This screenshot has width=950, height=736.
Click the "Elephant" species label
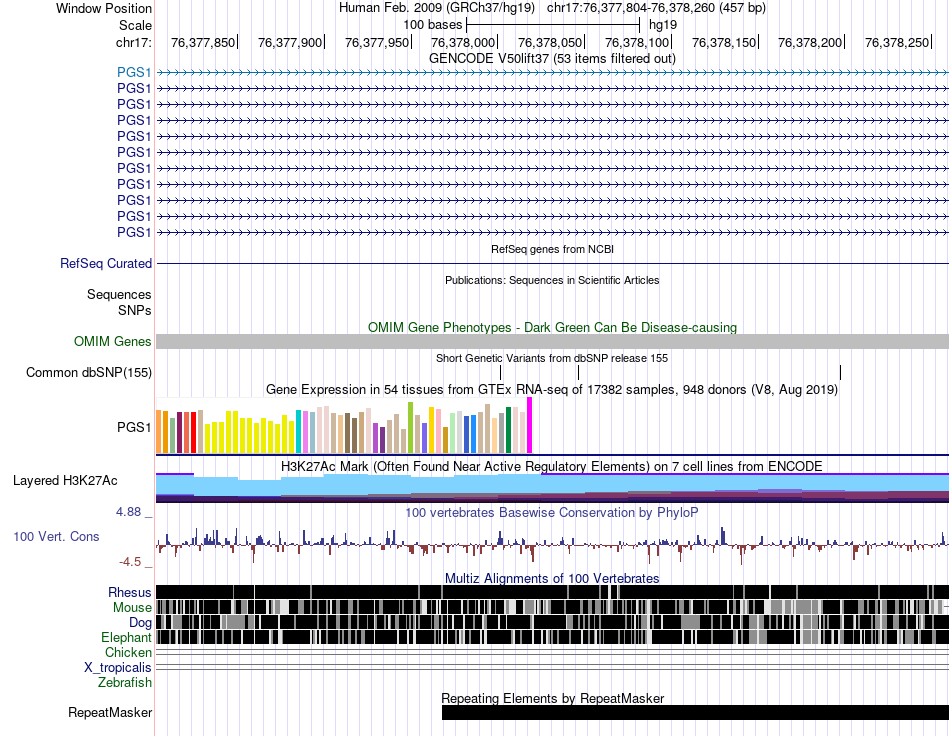click(x=127, y=638)
